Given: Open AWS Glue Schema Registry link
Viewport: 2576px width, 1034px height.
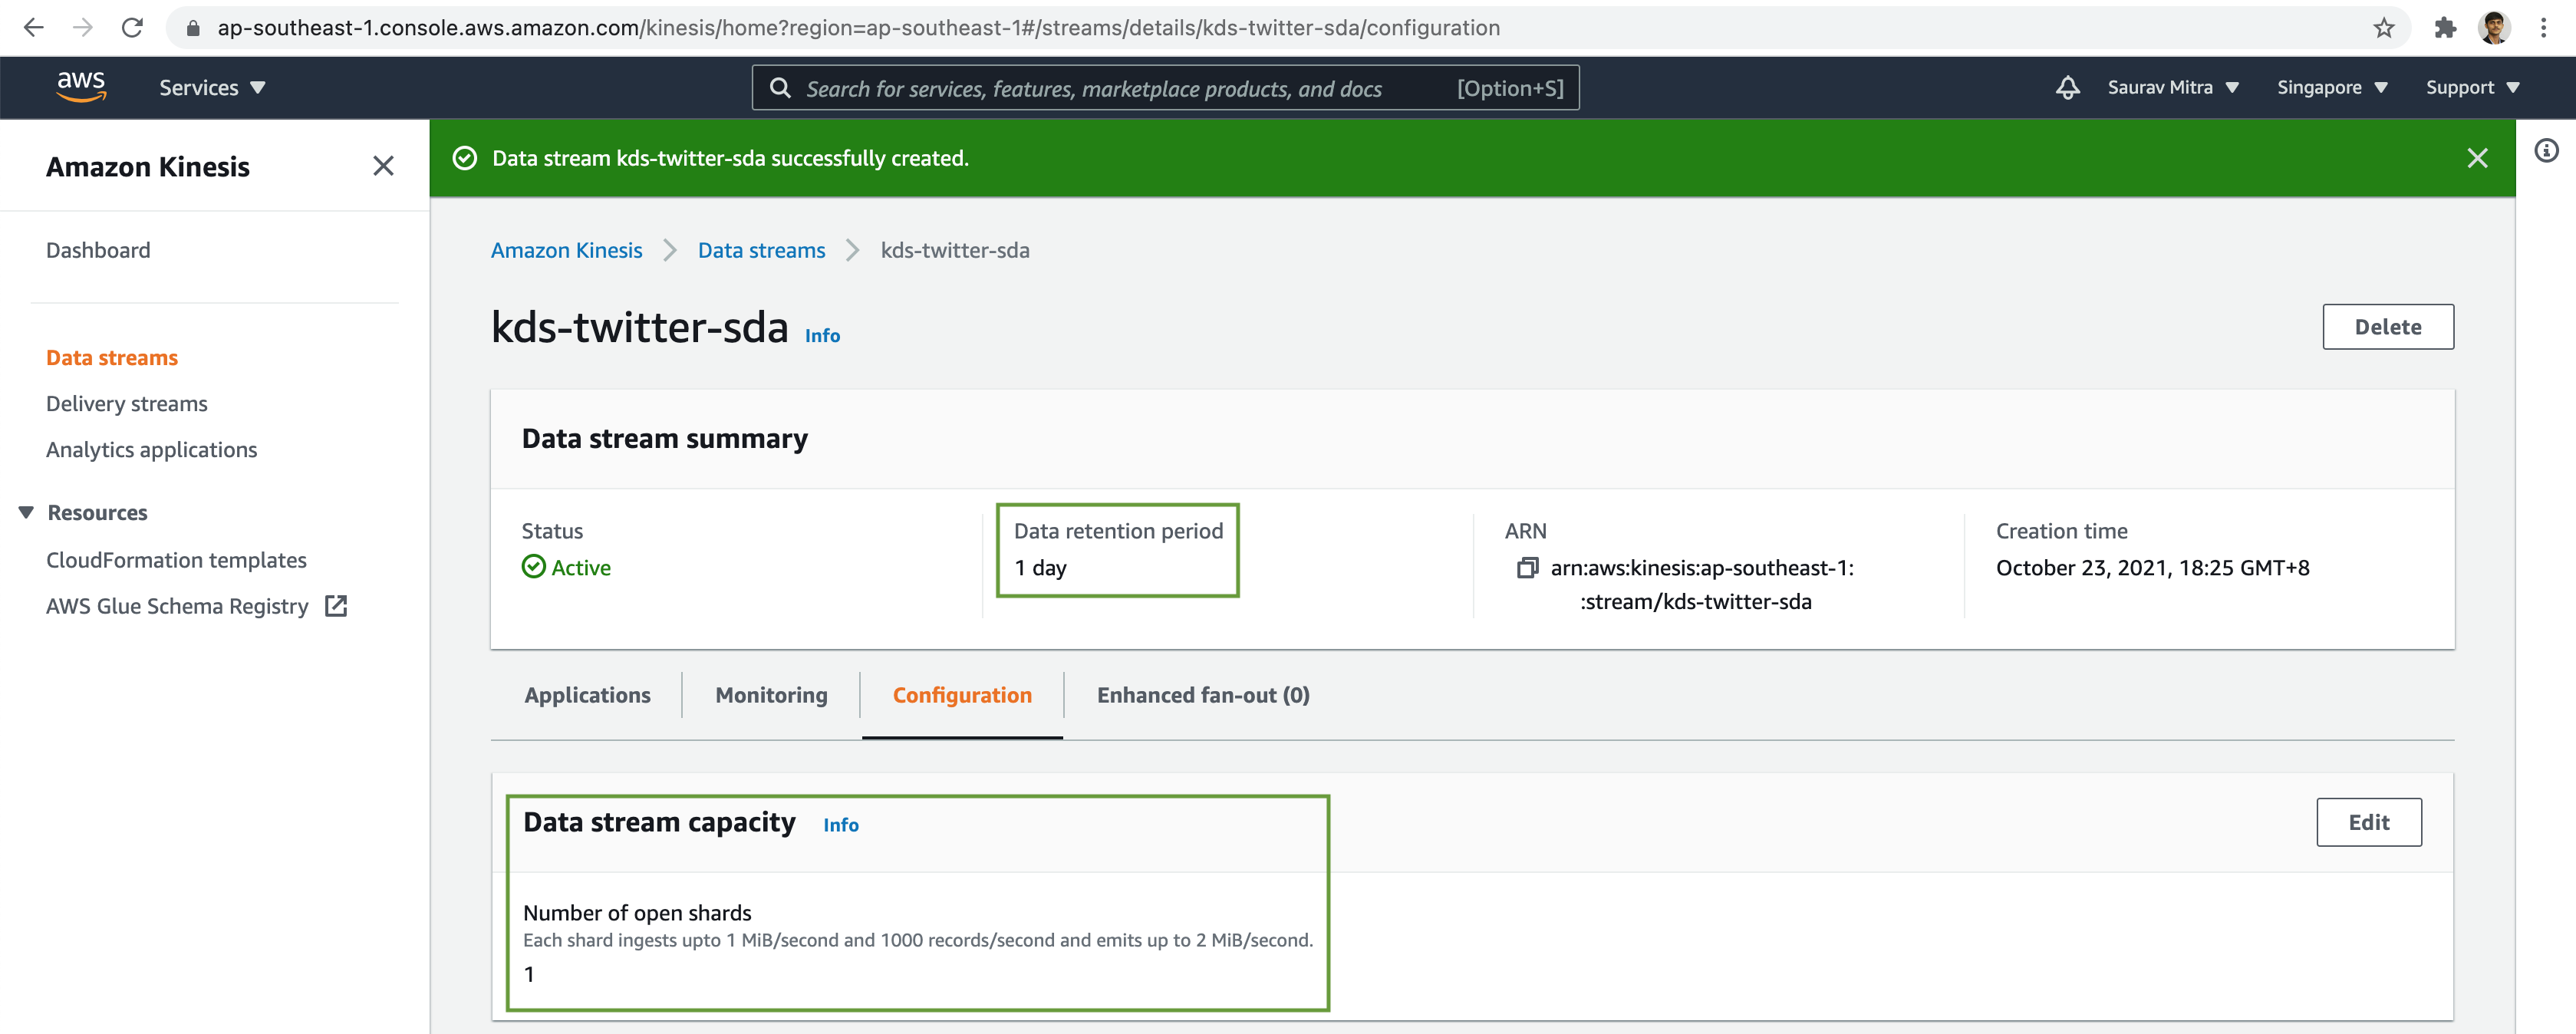Looking at the screenshot, I should pyautogui.click(x=177, y=606).
